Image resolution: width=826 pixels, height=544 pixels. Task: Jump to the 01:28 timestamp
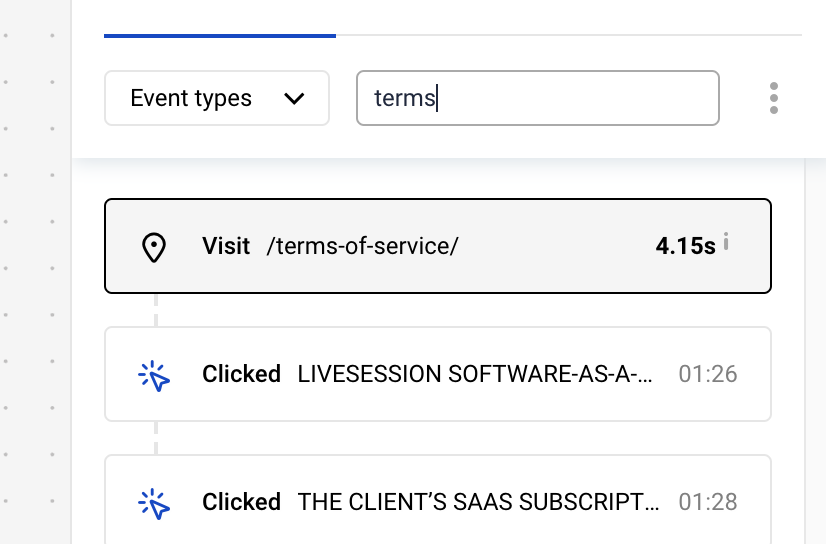708,502
